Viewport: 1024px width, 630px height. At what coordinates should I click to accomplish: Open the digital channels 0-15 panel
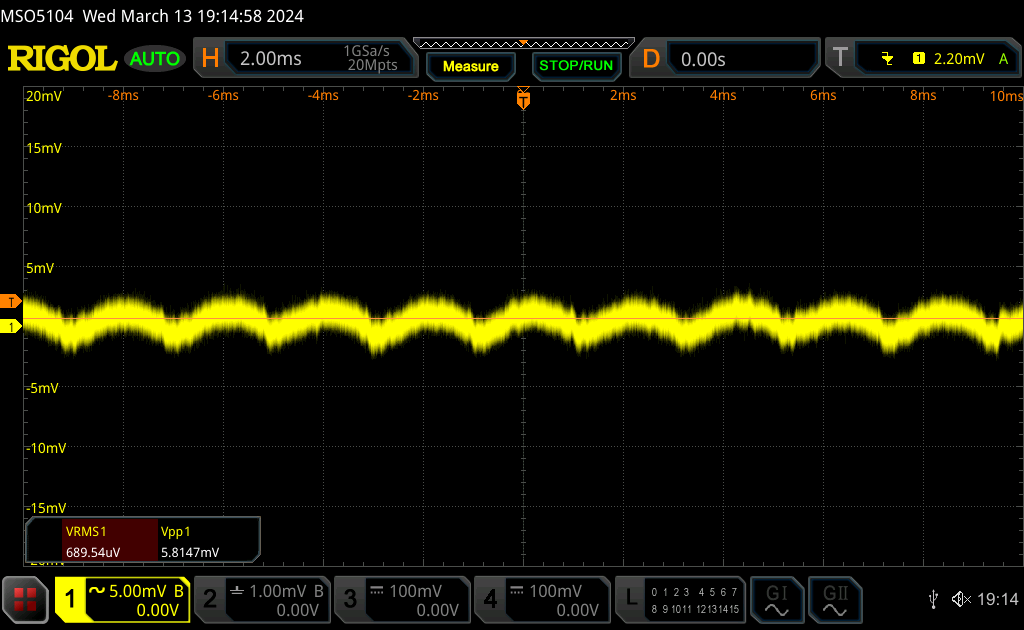tap(695, 600)
